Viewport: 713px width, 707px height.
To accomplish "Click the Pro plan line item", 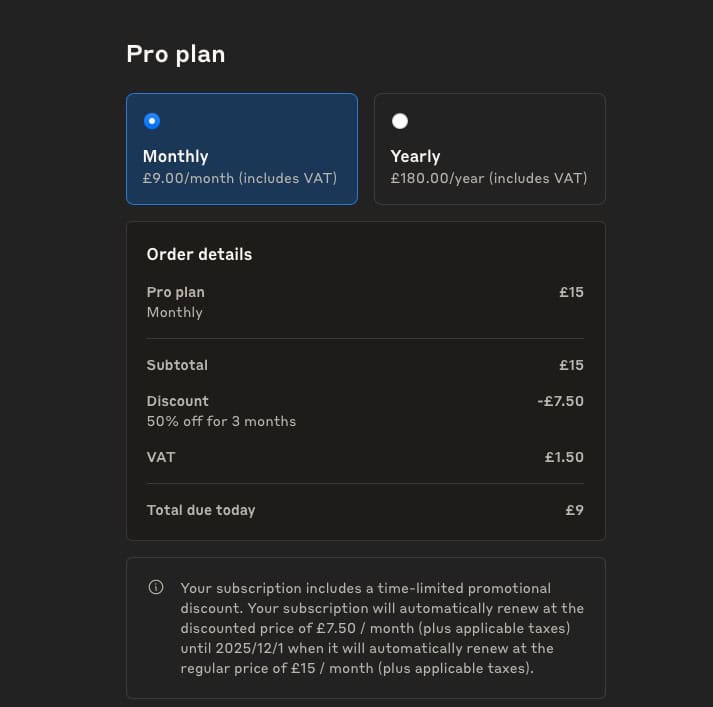I will tap(175, 292).
